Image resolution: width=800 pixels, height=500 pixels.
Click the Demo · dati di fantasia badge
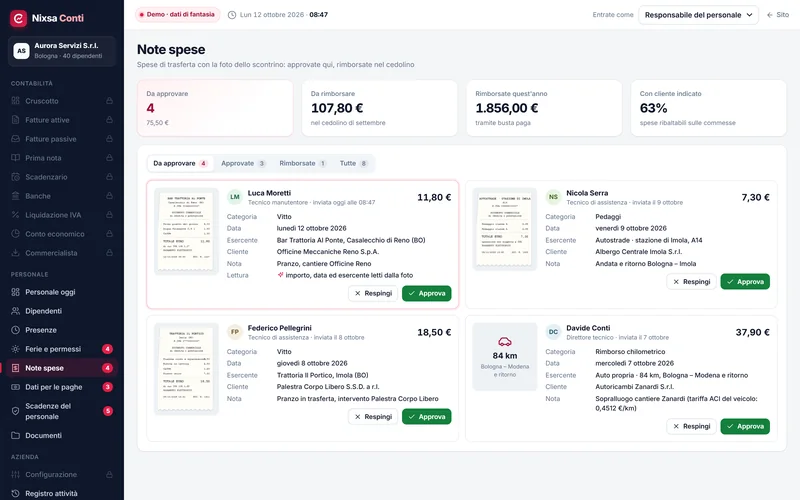178,15
